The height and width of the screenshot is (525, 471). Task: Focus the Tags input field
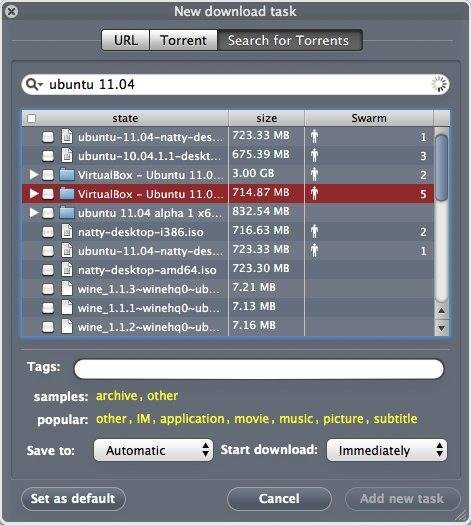(x=259, y=369)
